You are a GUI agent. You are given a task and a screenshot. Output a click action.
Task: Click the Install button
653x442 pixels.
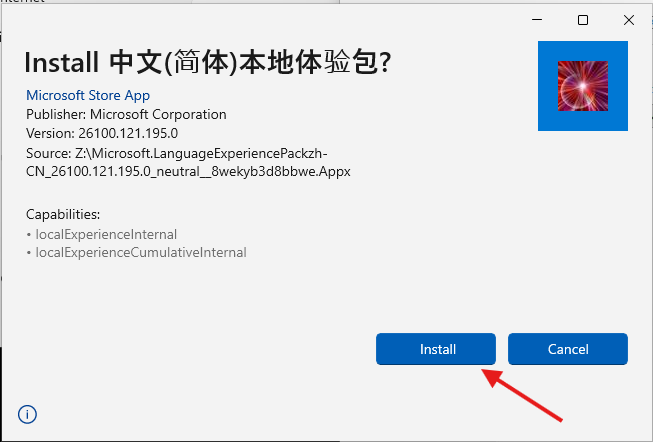[x=436, y=349]
